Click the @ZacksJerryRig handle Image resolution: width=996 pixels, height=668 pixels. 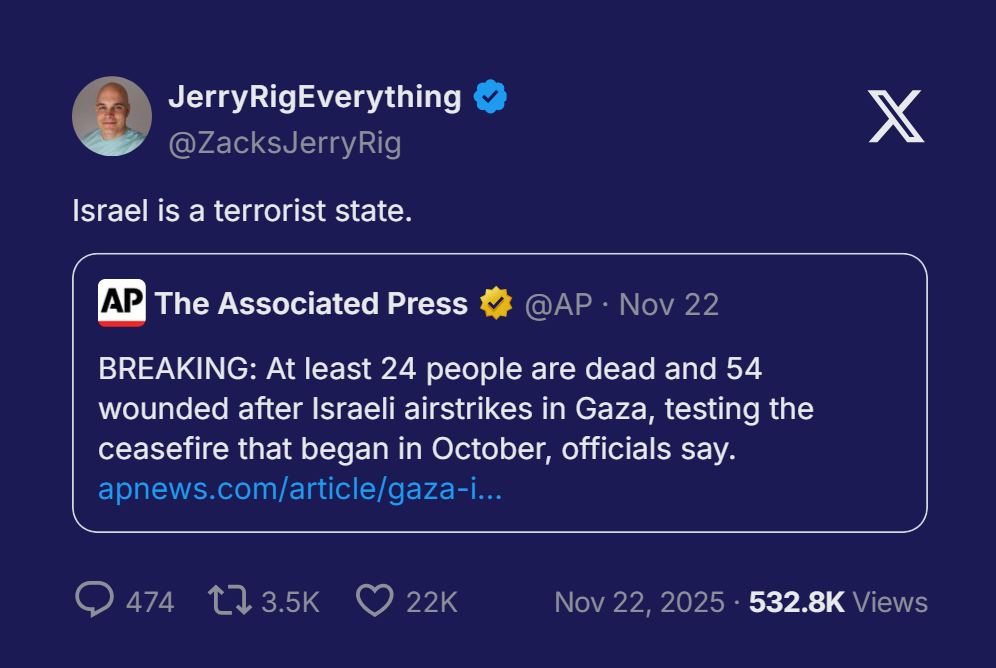coord(285,144)
